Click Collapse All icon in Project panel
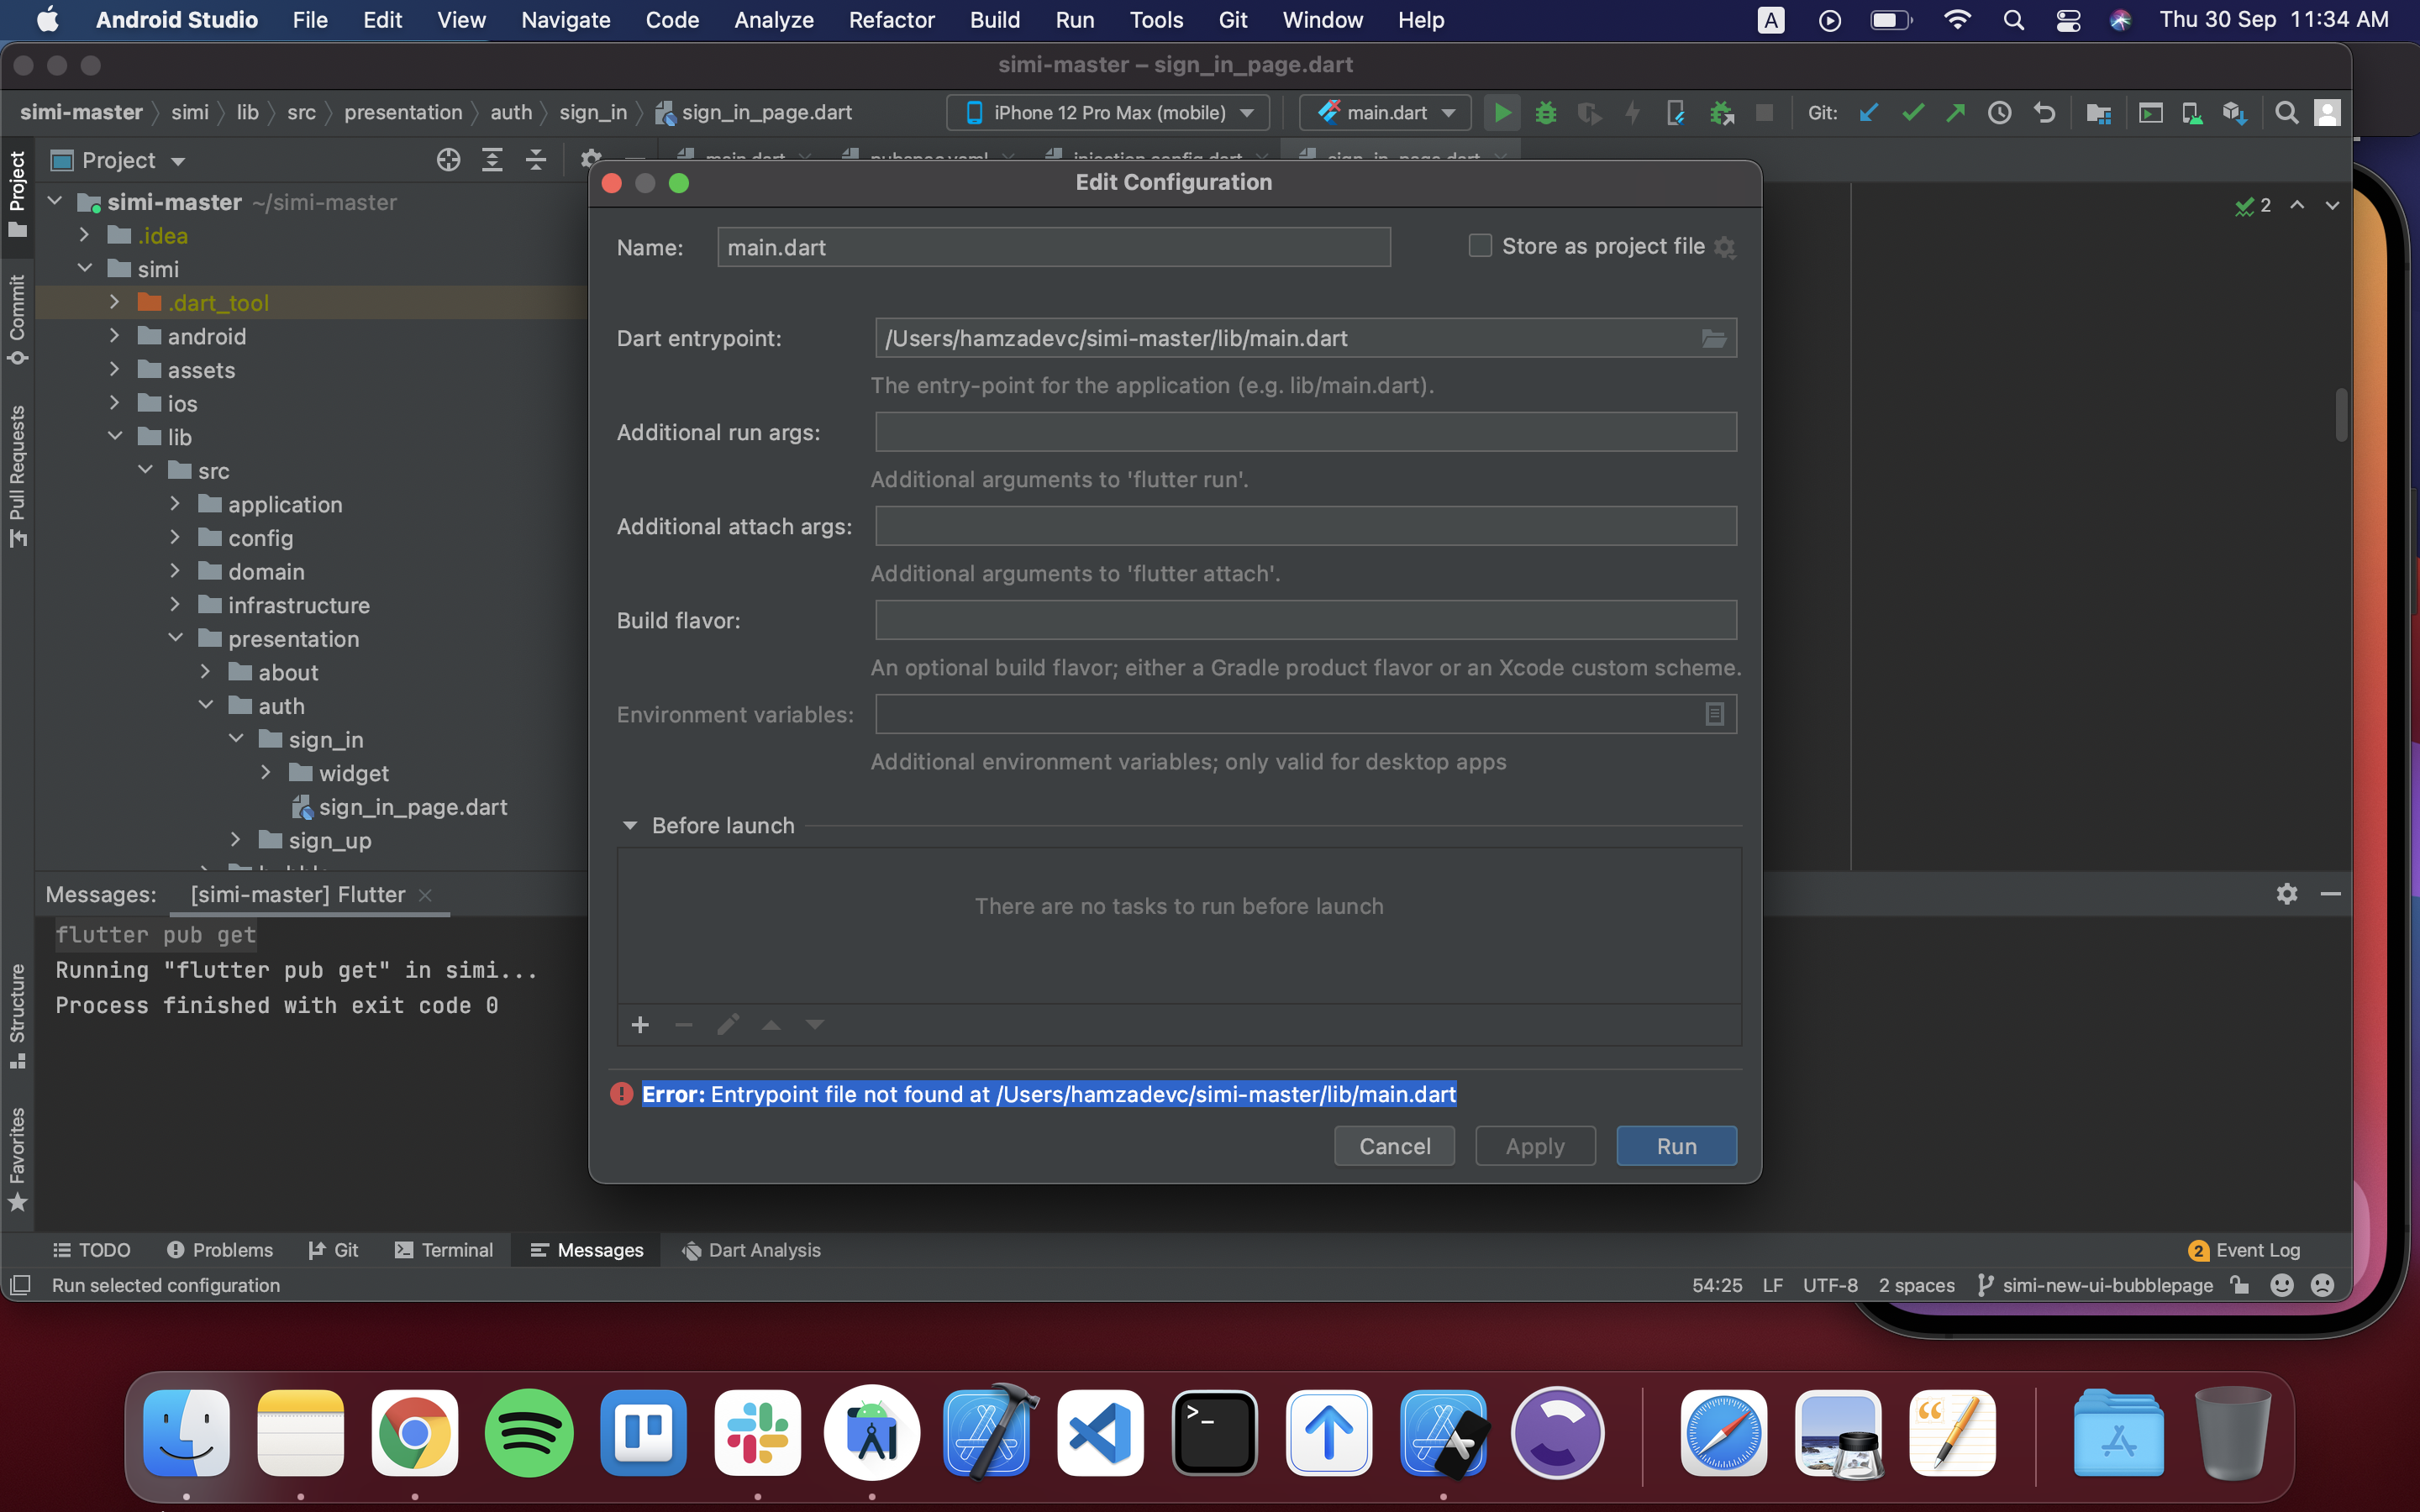 (536, 160)
